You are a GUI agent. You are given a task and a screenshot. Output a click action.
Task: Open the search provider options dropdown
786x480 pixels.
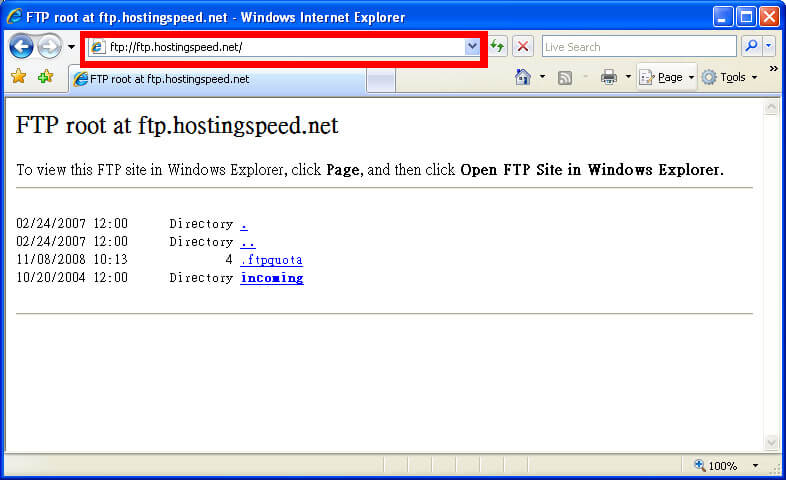click(769, 46)
